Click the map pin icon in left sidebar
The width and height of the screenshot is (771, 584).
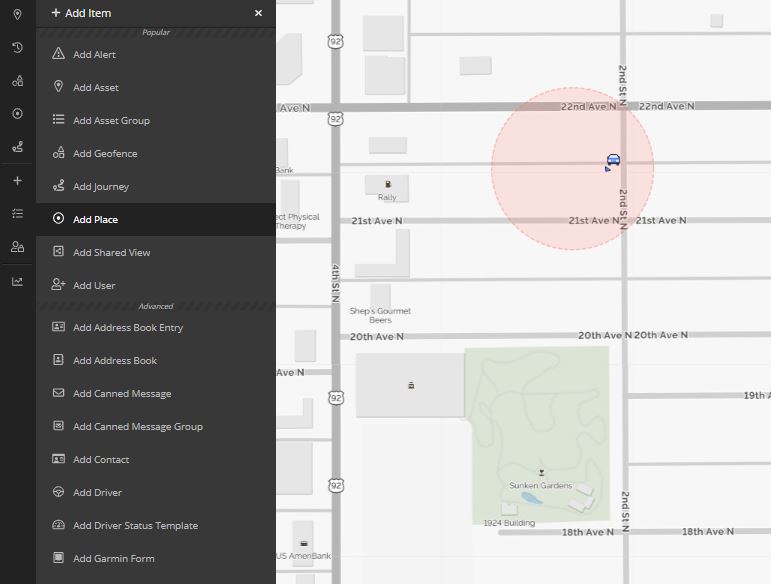(x=17, y=15)
